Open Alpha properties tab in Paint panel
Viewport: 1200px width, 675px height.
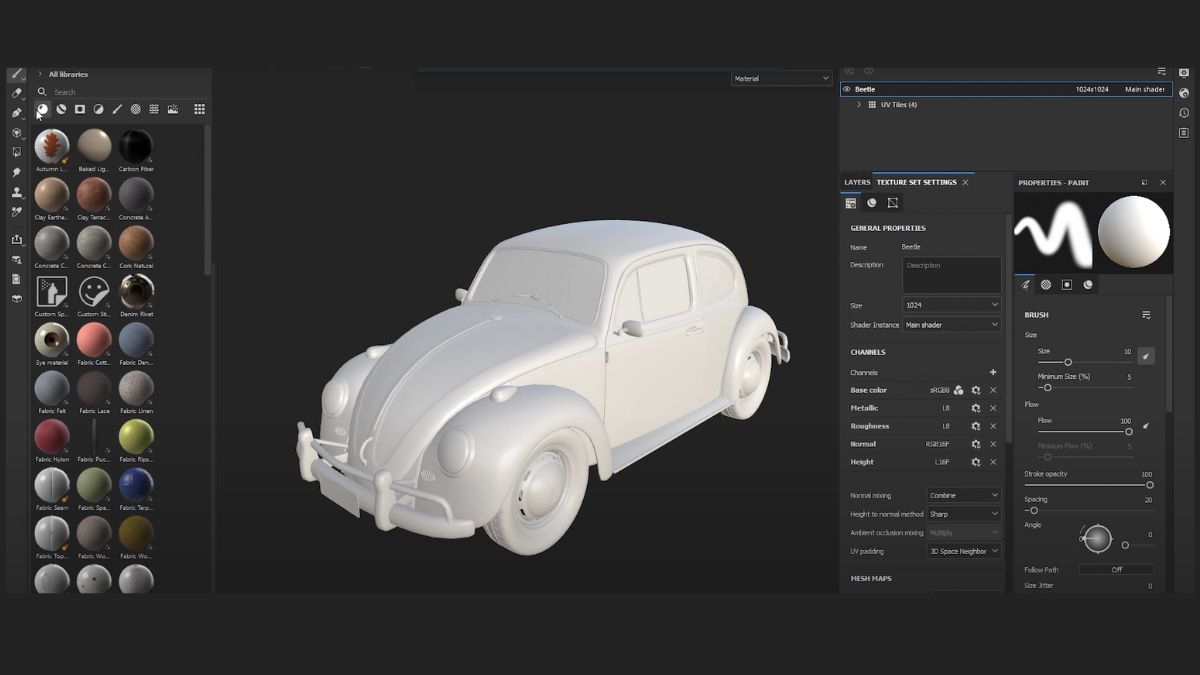[x=1046, y=285]
